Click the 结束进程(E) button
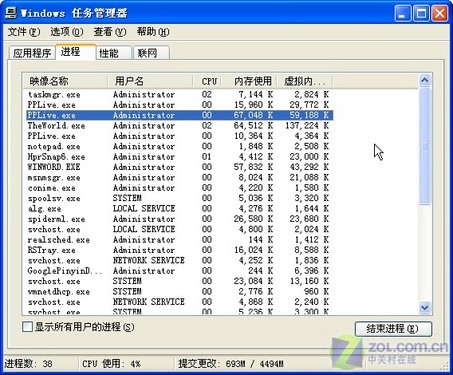453x375 pixels. (x=393, y=329)
